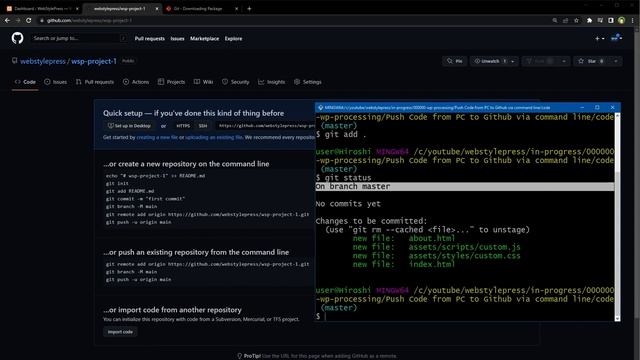Click the repository icon beside webstylepress
This screenshot has width=640, height=360.
(x=14, y=61)
